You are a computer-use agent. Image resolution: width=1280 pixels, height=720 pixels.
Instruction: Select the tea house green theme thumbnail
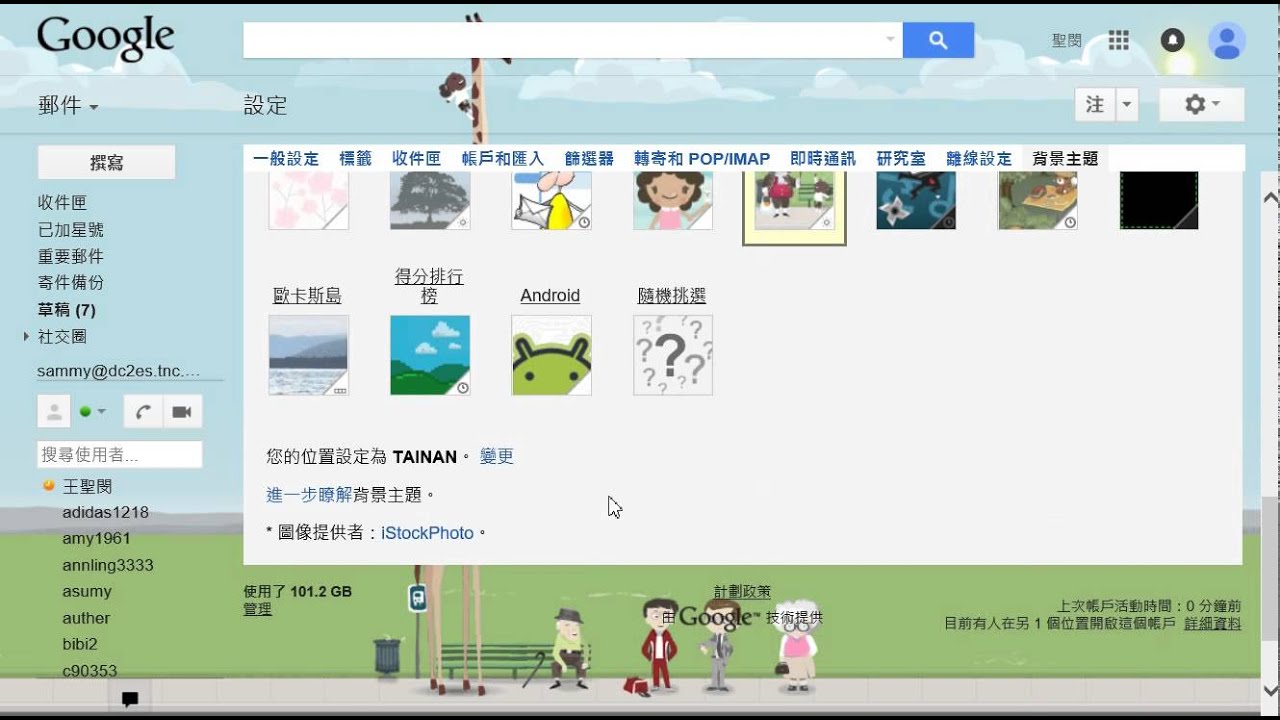tap(1038, 200)
